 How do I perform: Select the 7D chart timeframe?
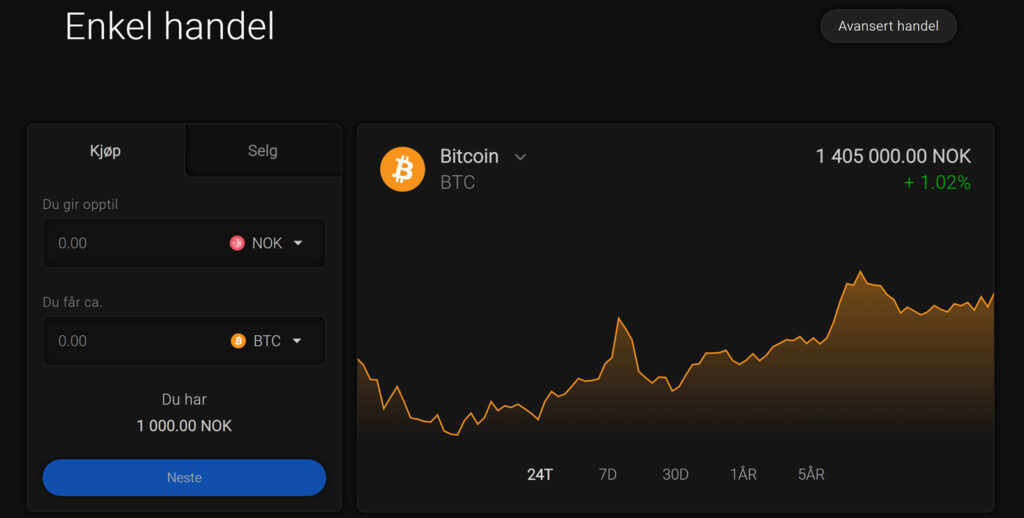(608, 474)
